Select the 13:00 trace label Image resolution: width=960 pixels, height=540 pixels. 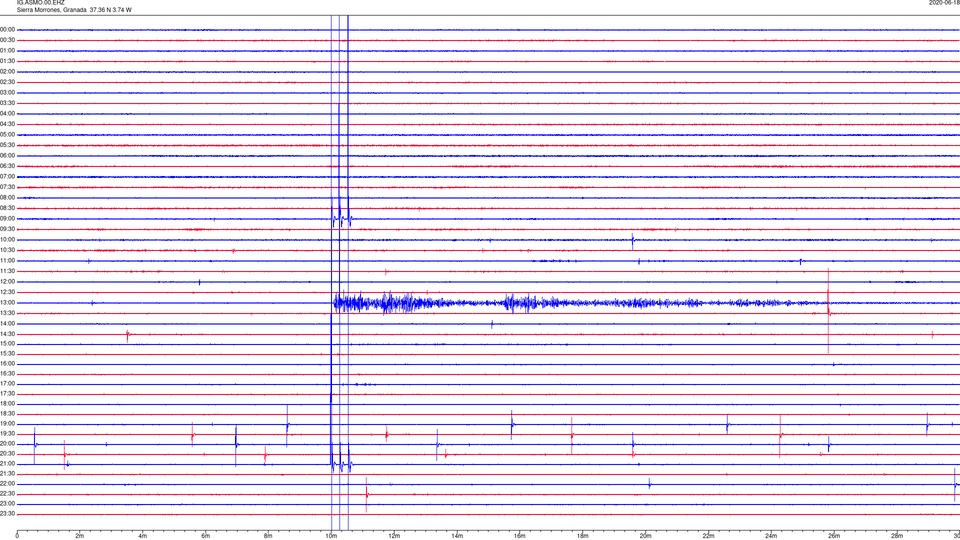[7, 302]
